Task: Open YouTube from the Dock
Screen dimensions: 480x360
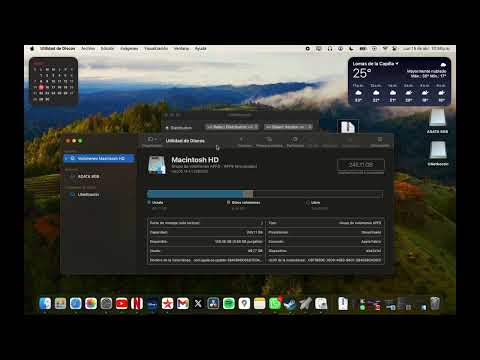Action: [122, 304]
